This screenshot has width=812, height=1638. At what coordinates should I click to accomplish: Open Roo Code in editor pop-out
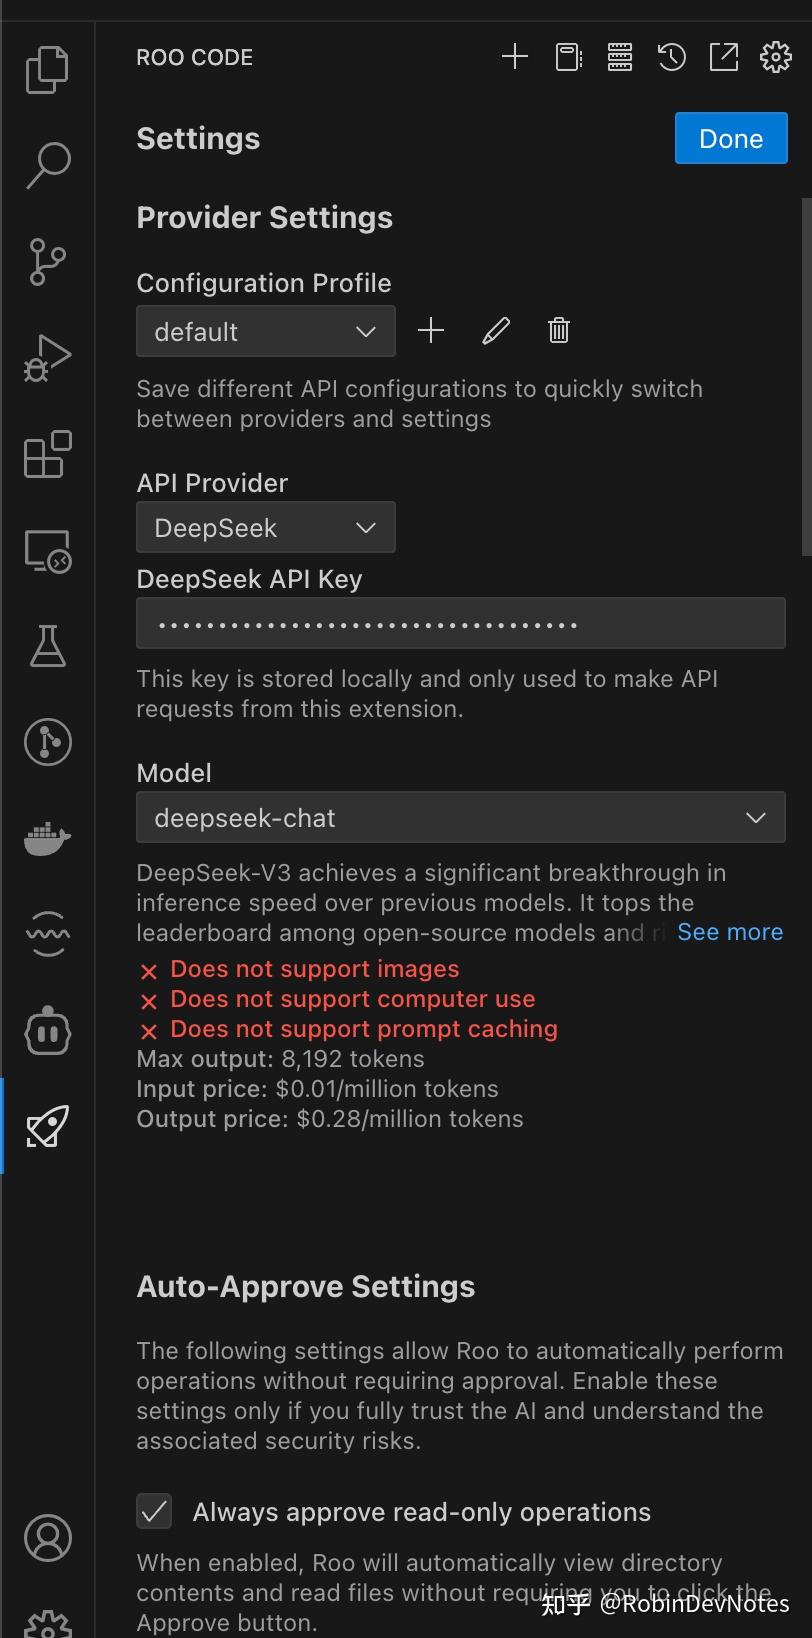724,57
